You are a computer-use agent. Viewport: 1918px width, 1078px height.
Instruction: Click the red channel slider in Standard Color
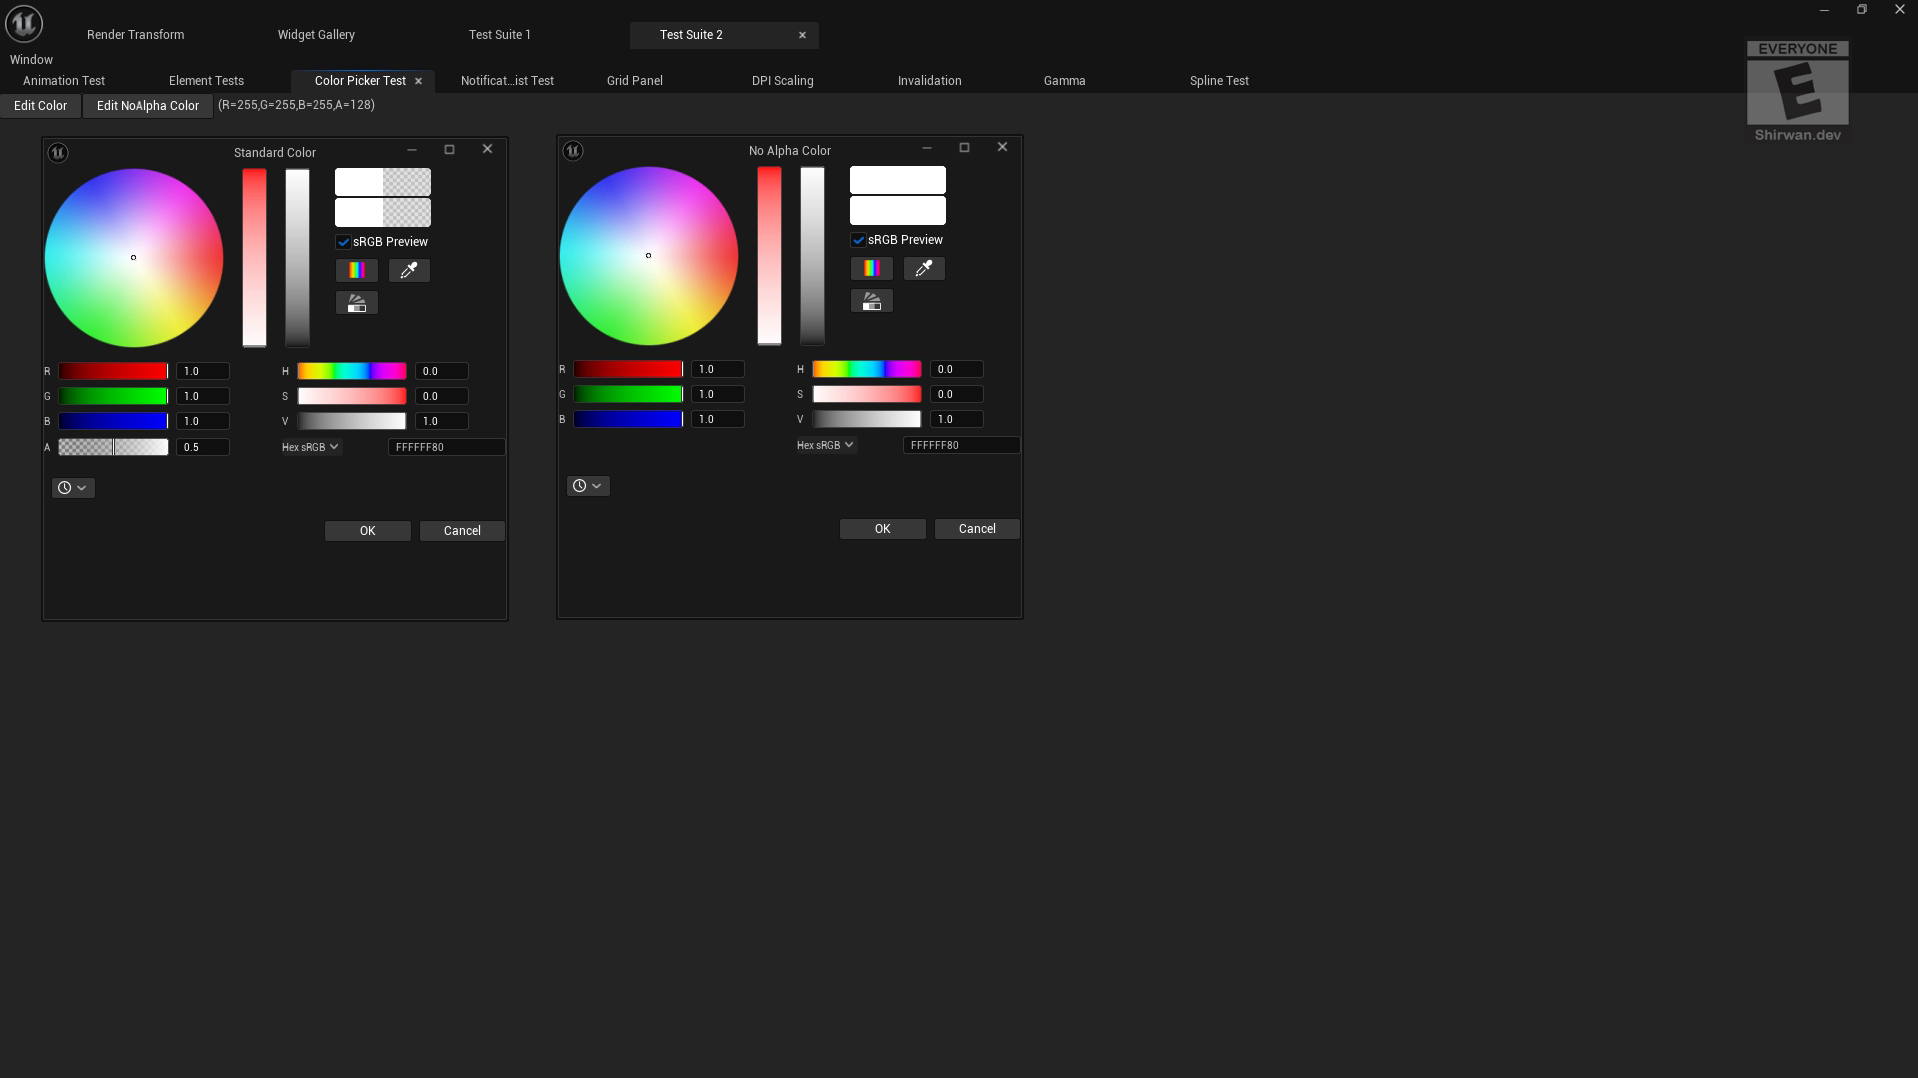(x=113, y=371)
